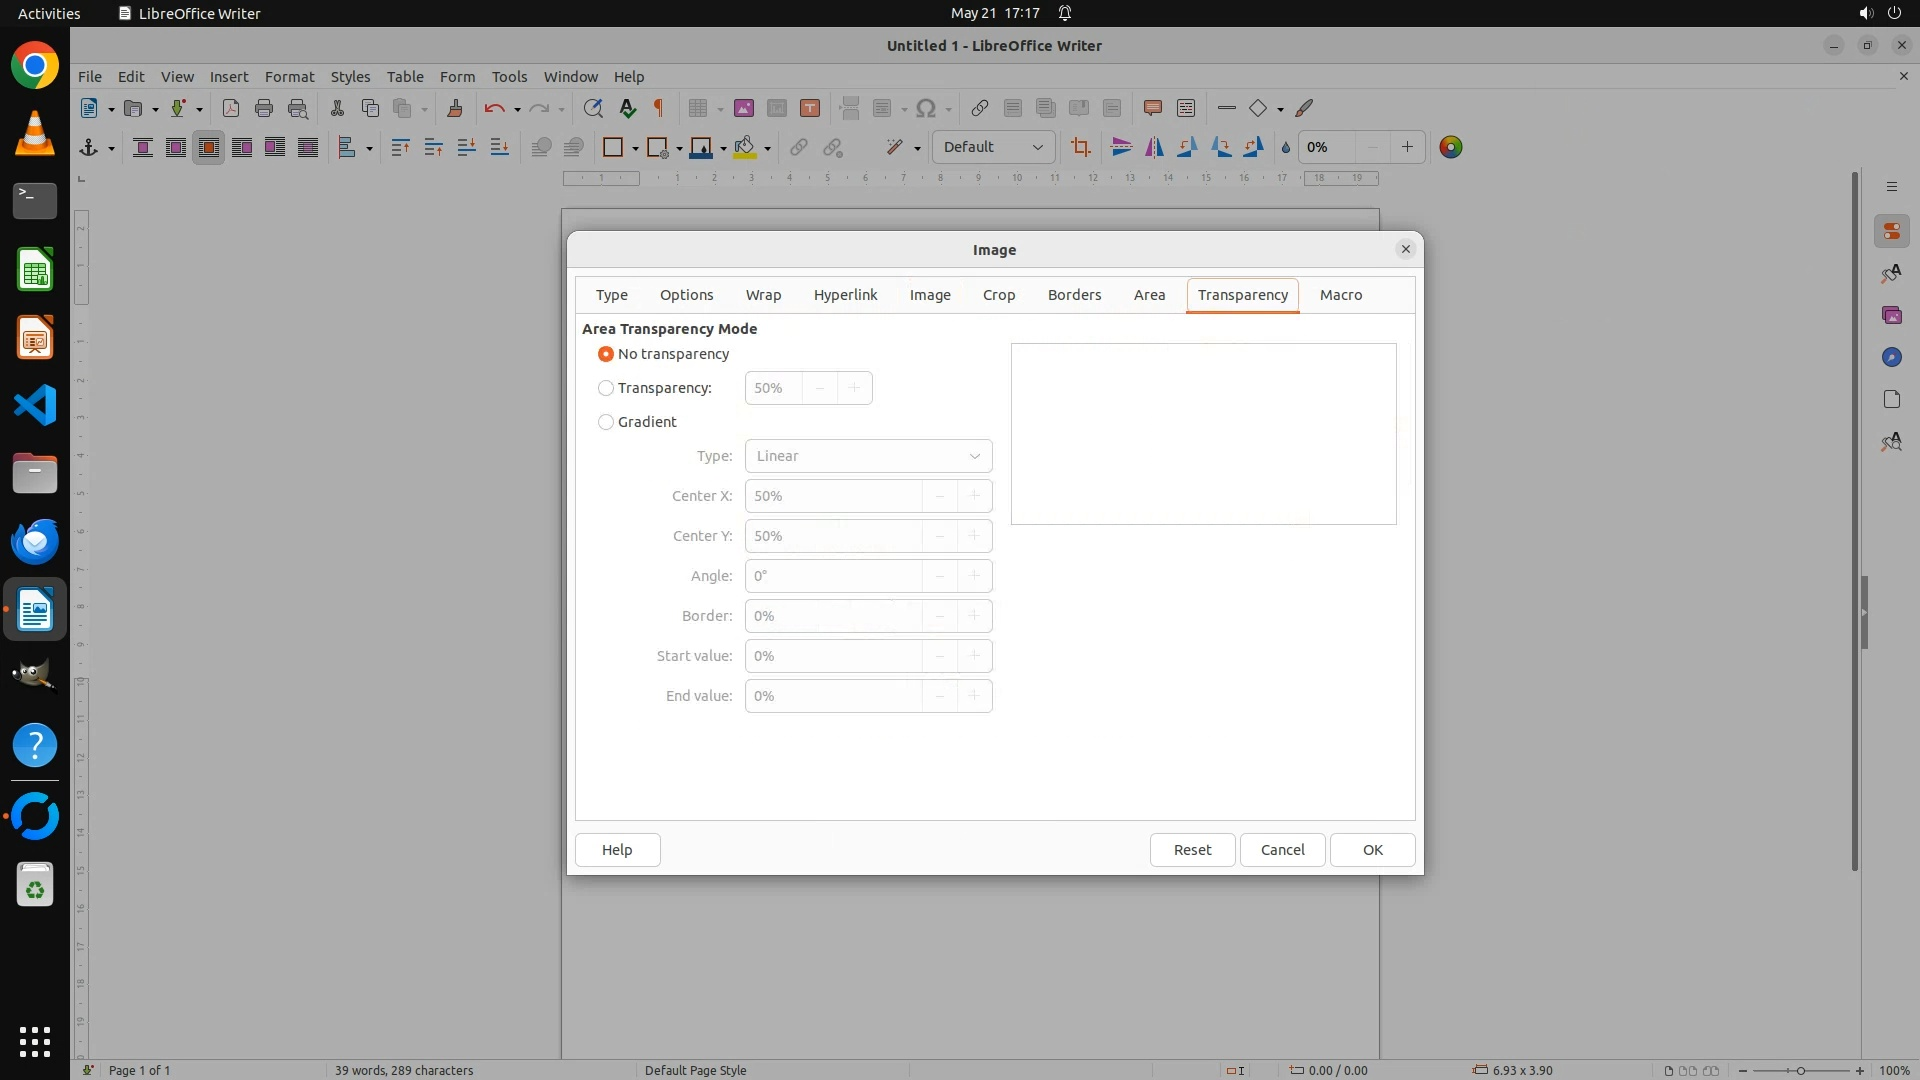The image size is (1920, 1080).
Task: Click the Crop image toolbar icon
Action: (x=1080, y=148)
